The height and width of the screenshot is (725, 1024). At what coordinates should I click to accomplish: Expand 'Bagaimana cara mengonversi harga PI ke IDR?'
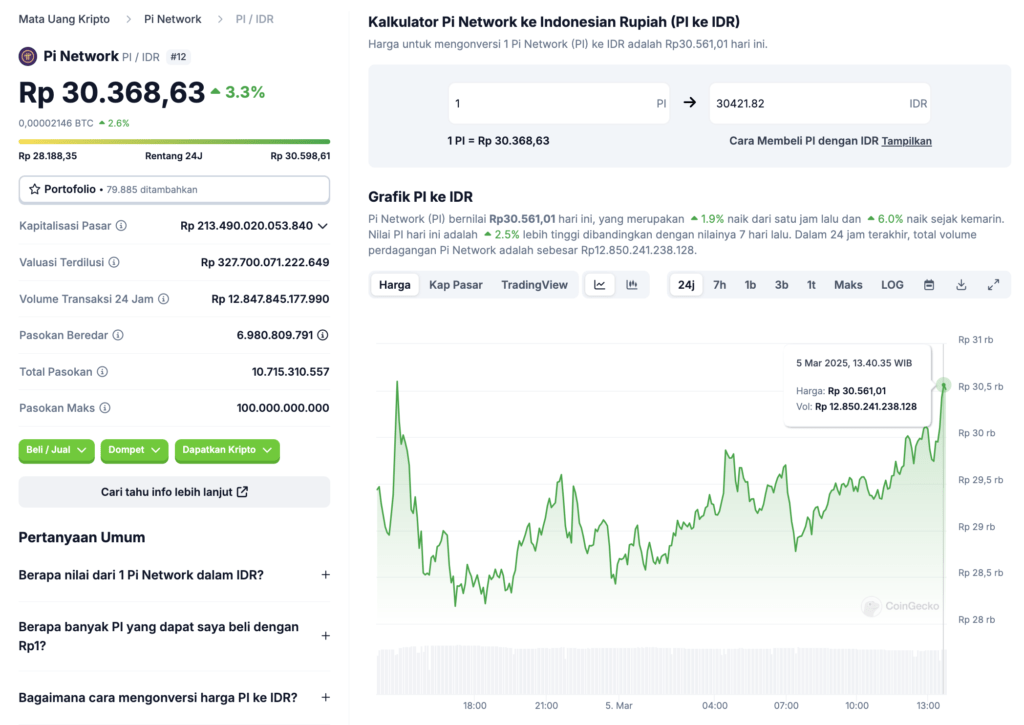click(174, 698)
